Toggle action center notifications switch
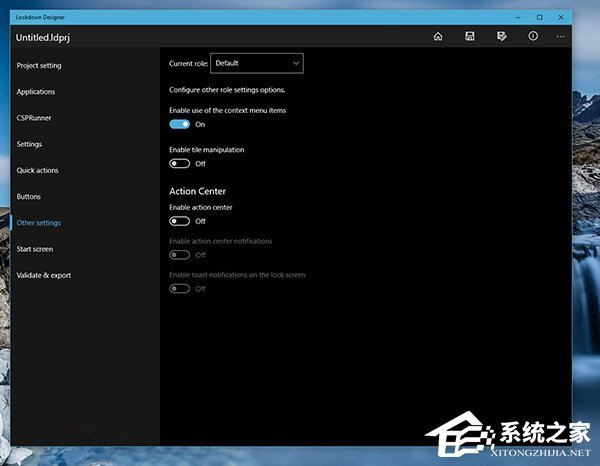 pos(179,255)
